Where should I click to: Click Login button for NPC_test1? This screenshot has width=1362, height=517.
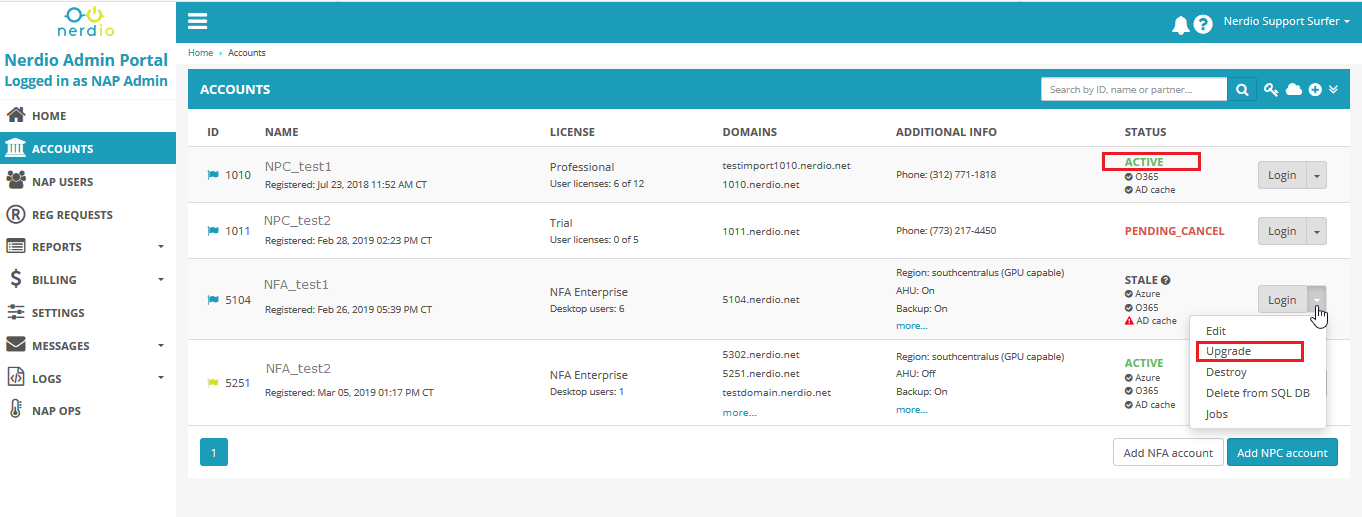tap(1282, 175)
